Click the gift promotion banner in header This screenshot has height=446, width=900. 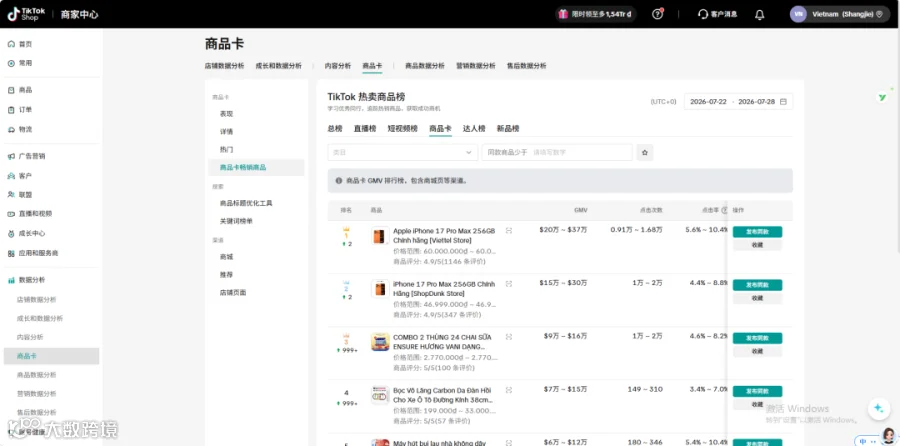tap(596, 14)
